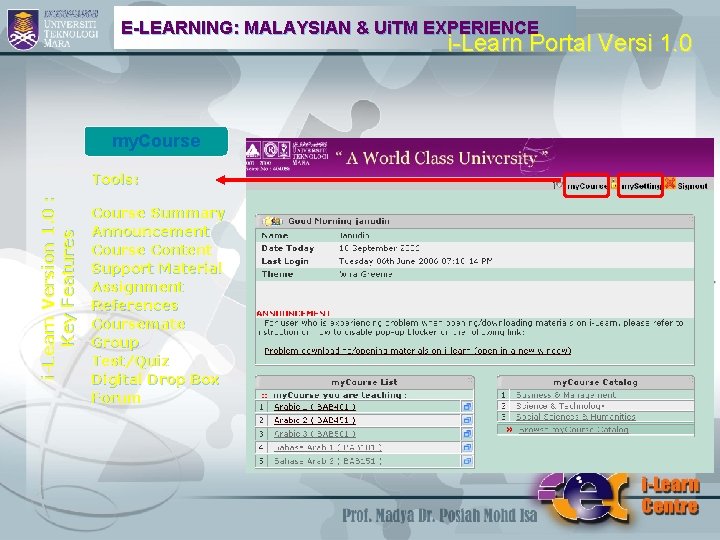Click the i-Learn Centre logo
The image size is (720, 540).
pyautogui.click(x=619, y=498)
